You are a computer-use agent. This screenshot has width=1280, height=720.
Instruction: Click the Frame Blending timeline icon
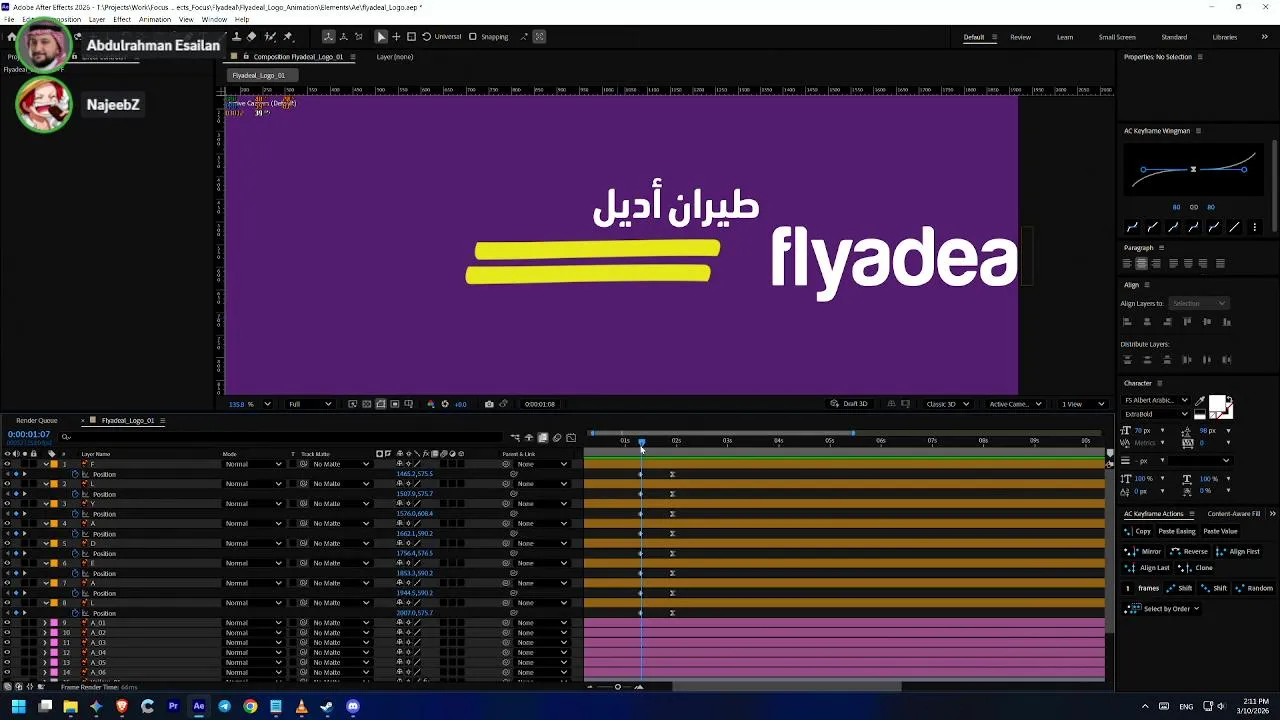click(x=543, y=437)
